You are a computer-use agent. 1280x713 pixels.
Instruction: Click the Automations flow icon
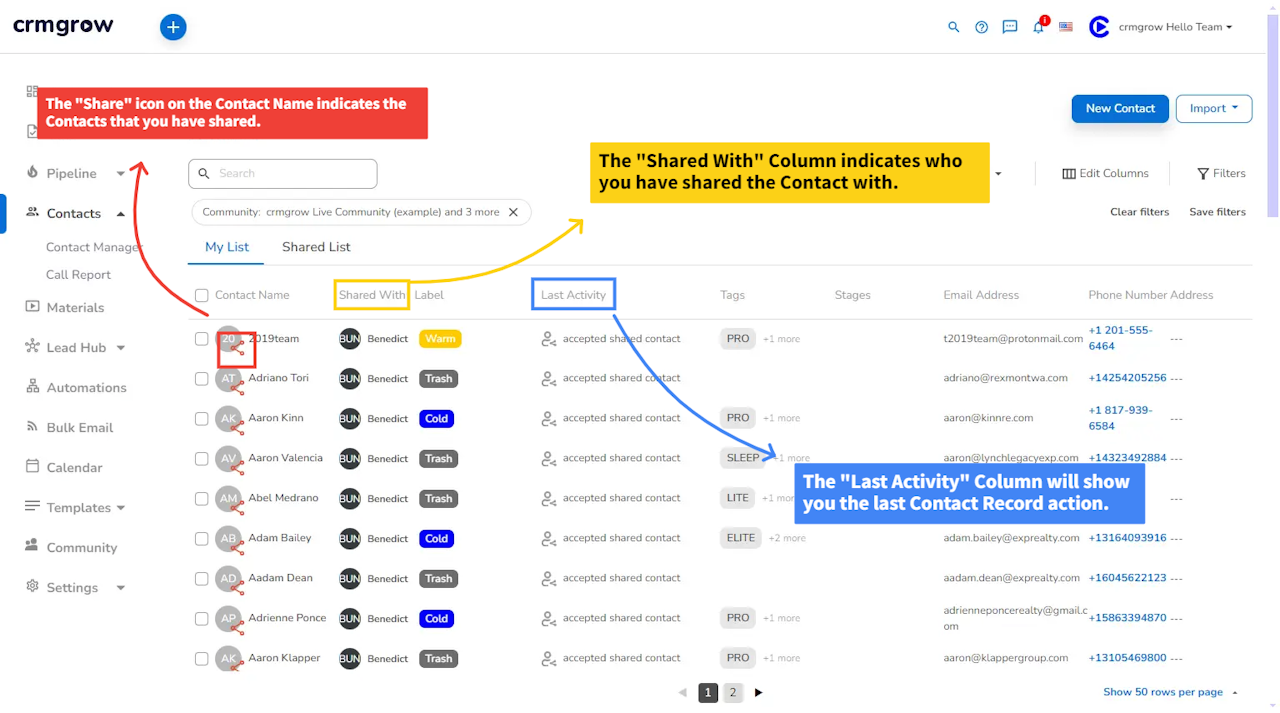coord(32,387)
